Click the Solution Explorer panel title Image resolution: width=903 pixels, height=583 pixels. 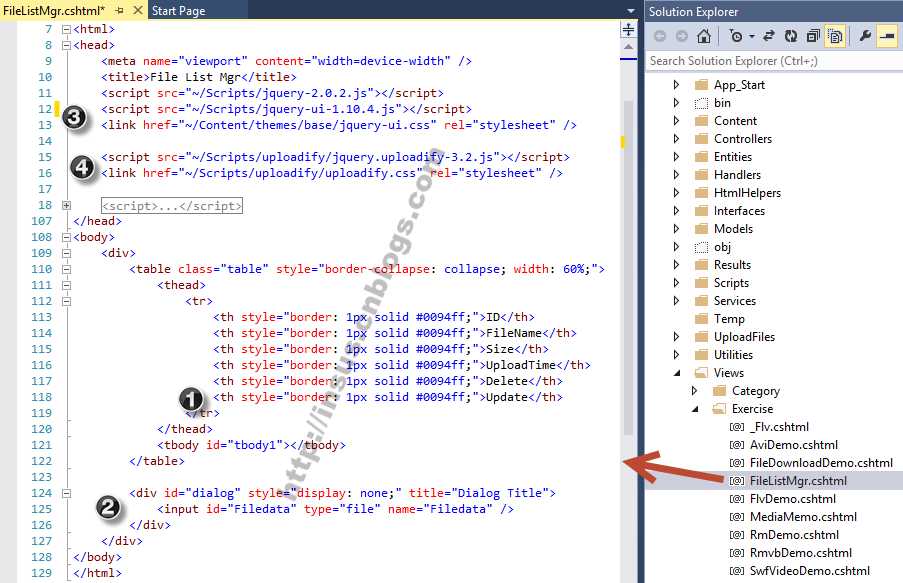693,12
